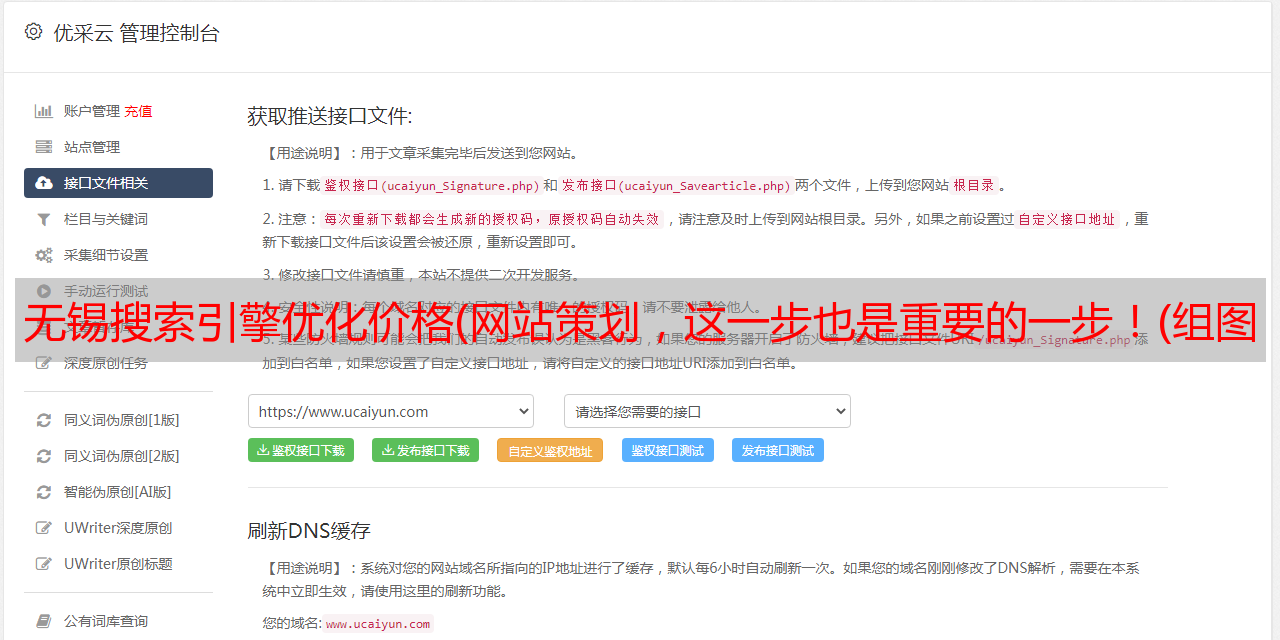Click the book icon for 公有词库查询

click(44, 621)
